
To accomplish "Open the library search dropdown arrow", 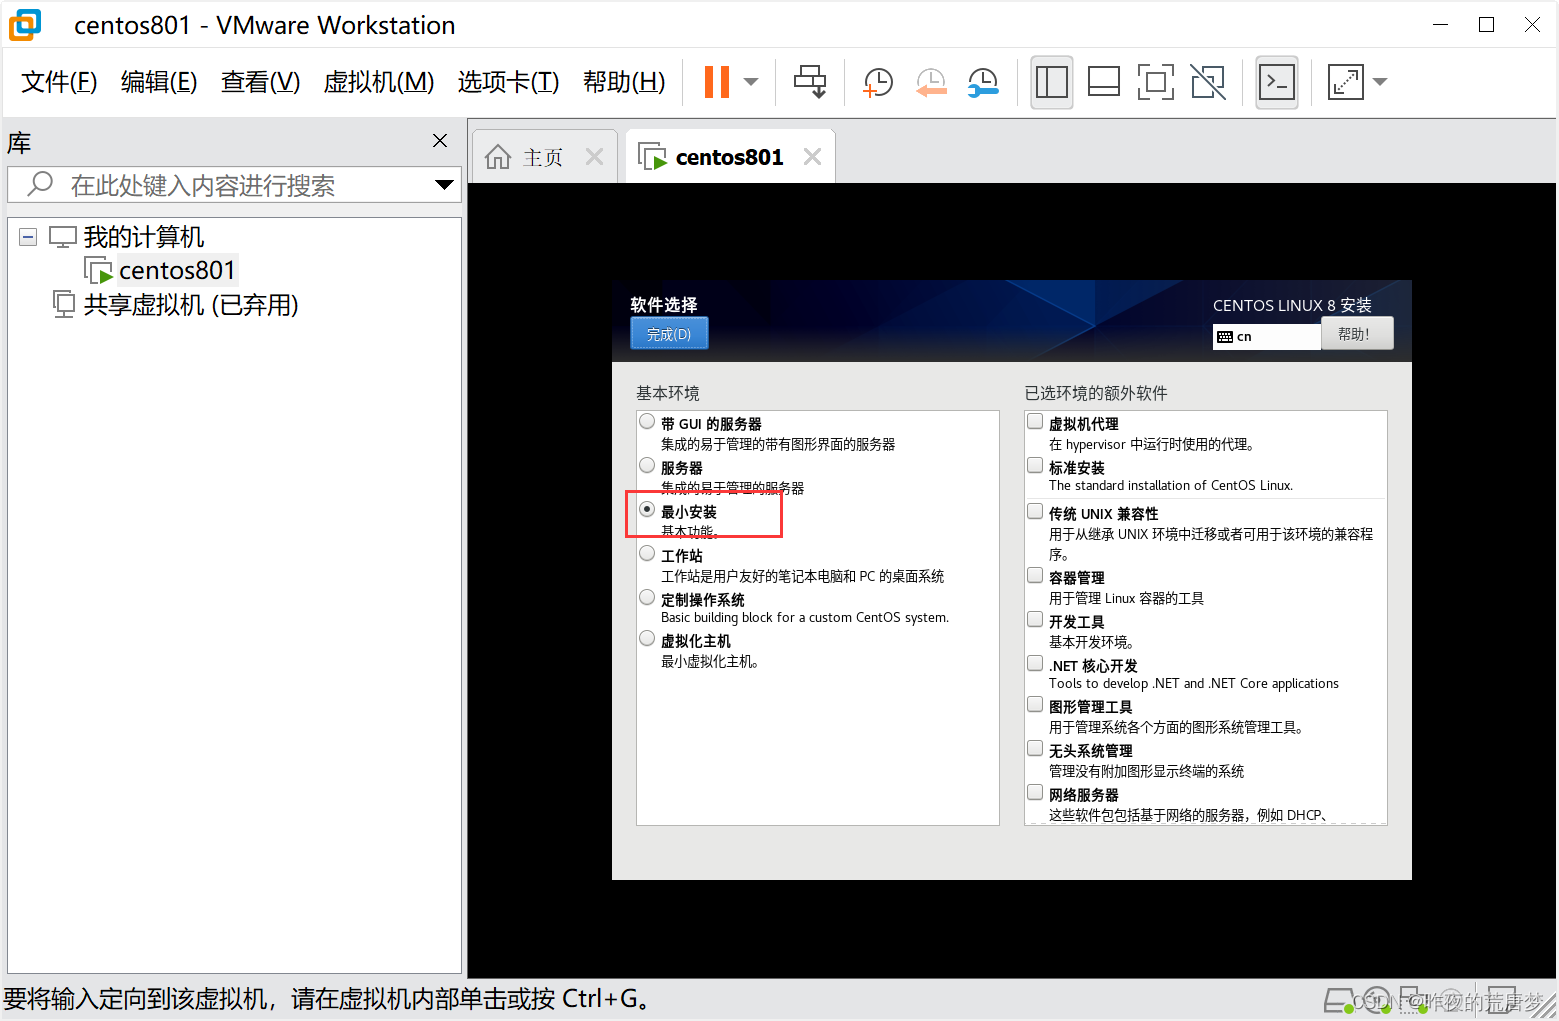I will coord(445,185).
